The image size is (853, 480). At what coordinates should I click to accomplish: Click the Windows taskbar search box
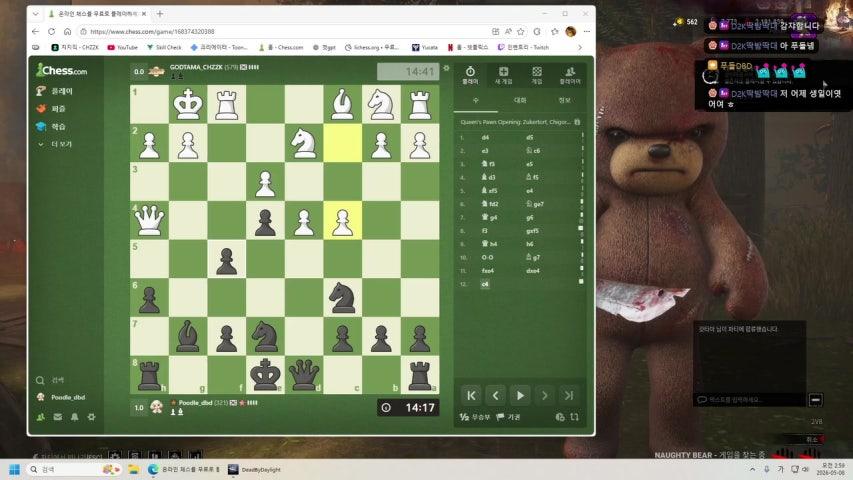pos(74,469)
